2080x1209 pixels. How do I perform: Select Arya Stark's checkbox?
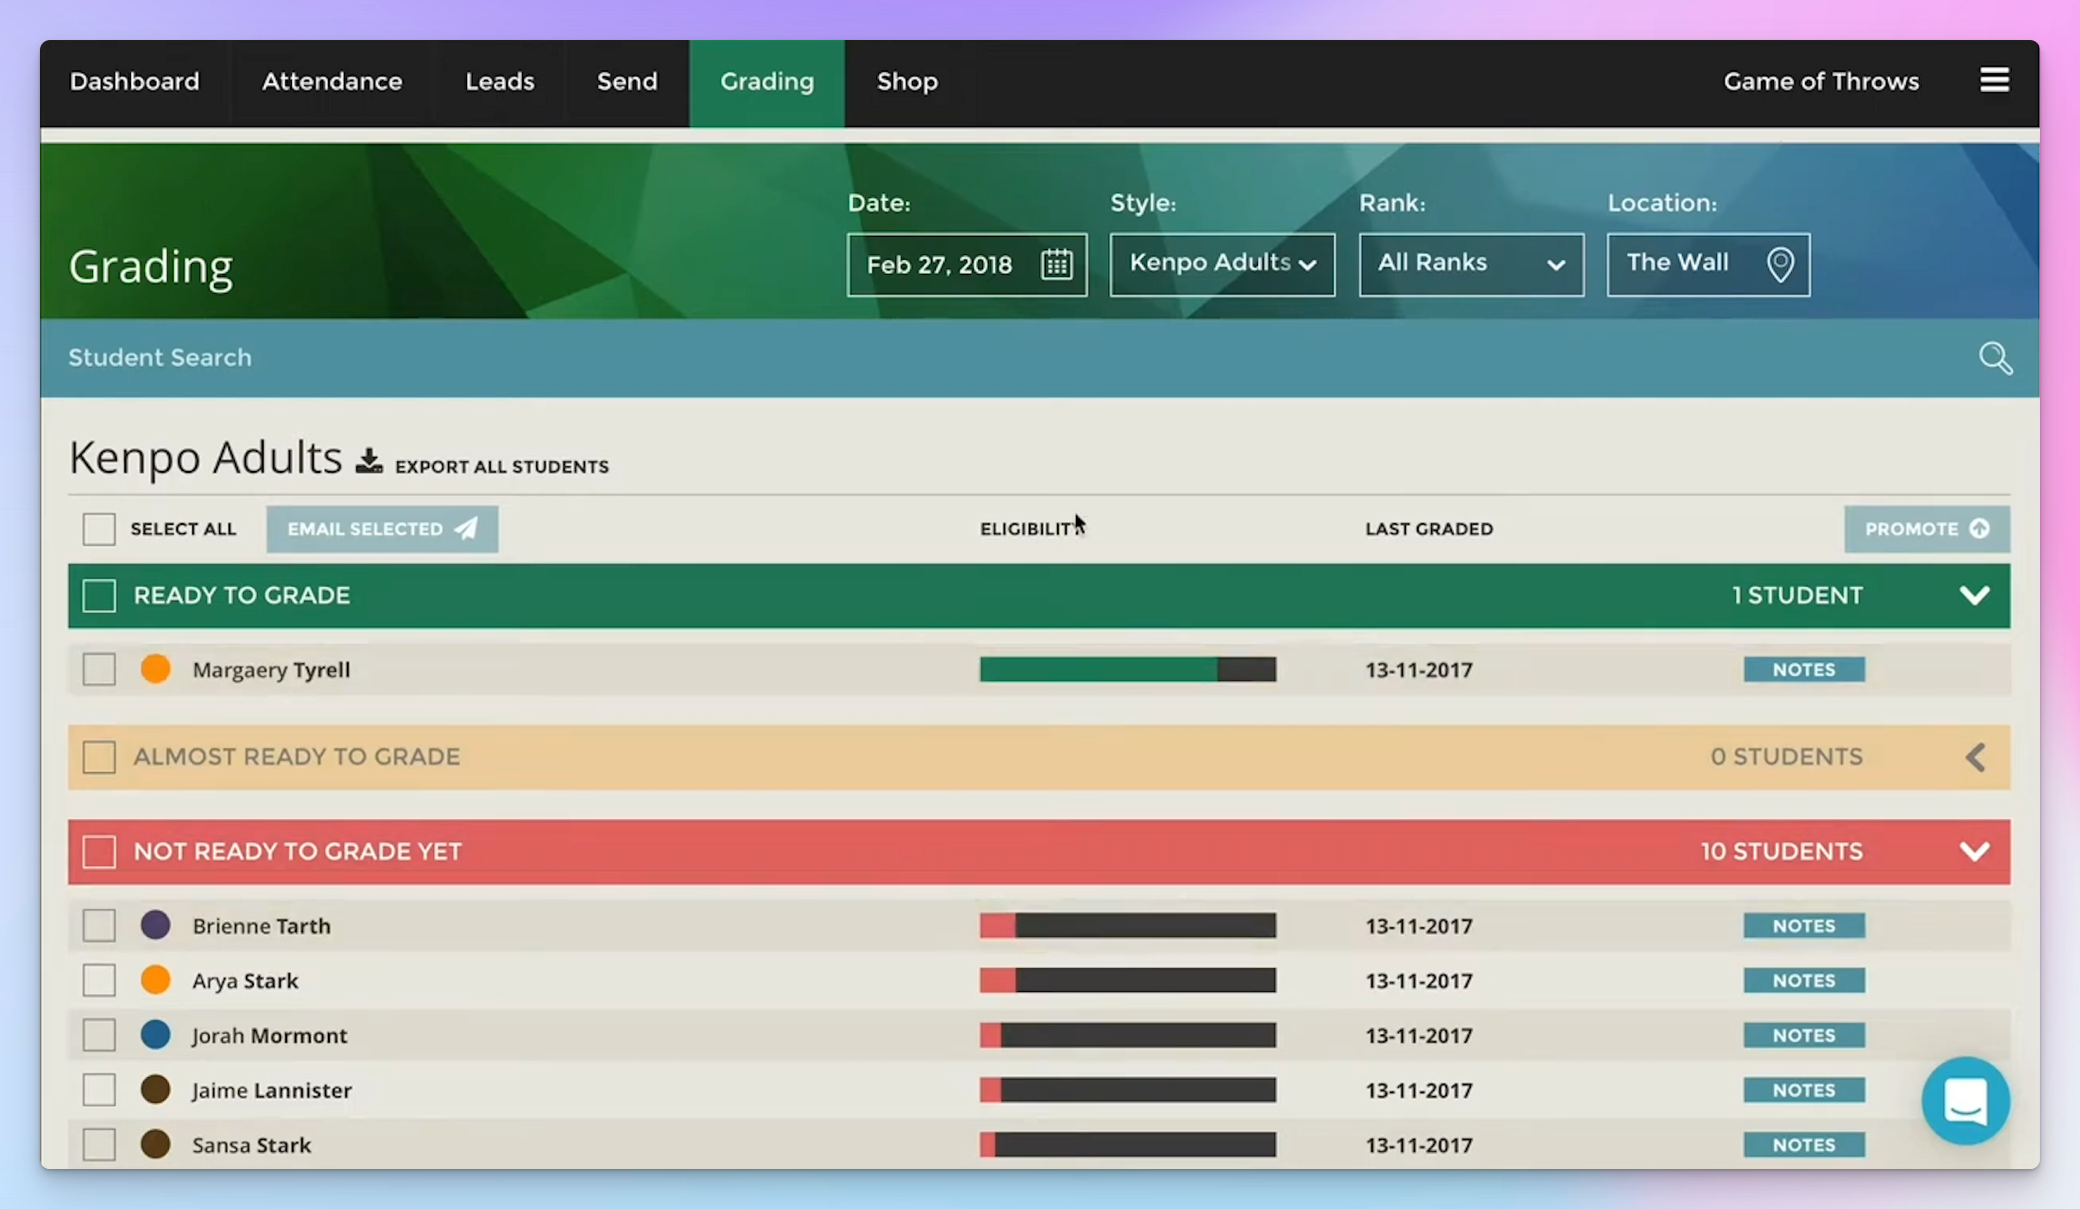pos(99,980)
